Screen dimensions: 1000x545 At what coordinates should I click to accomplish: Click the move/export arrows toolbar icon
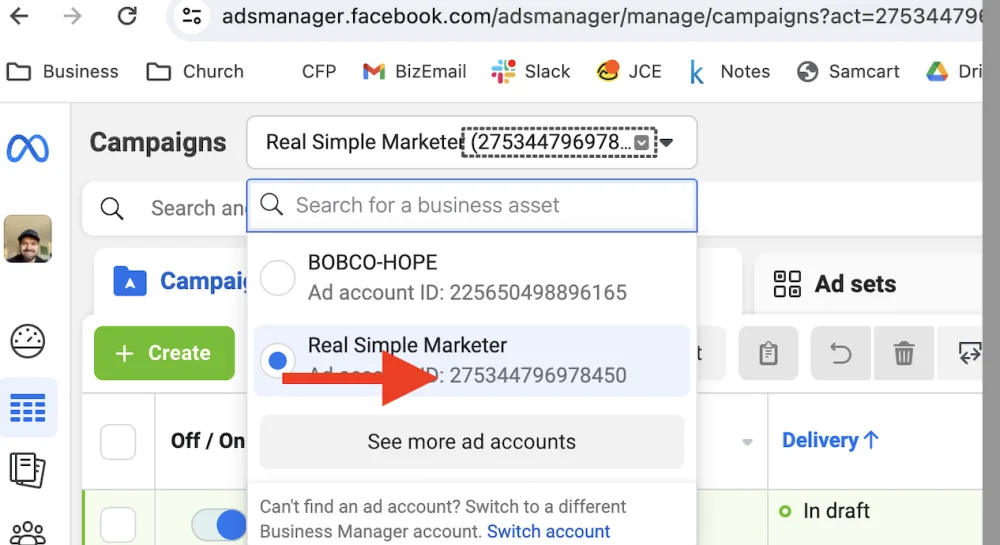969,353
